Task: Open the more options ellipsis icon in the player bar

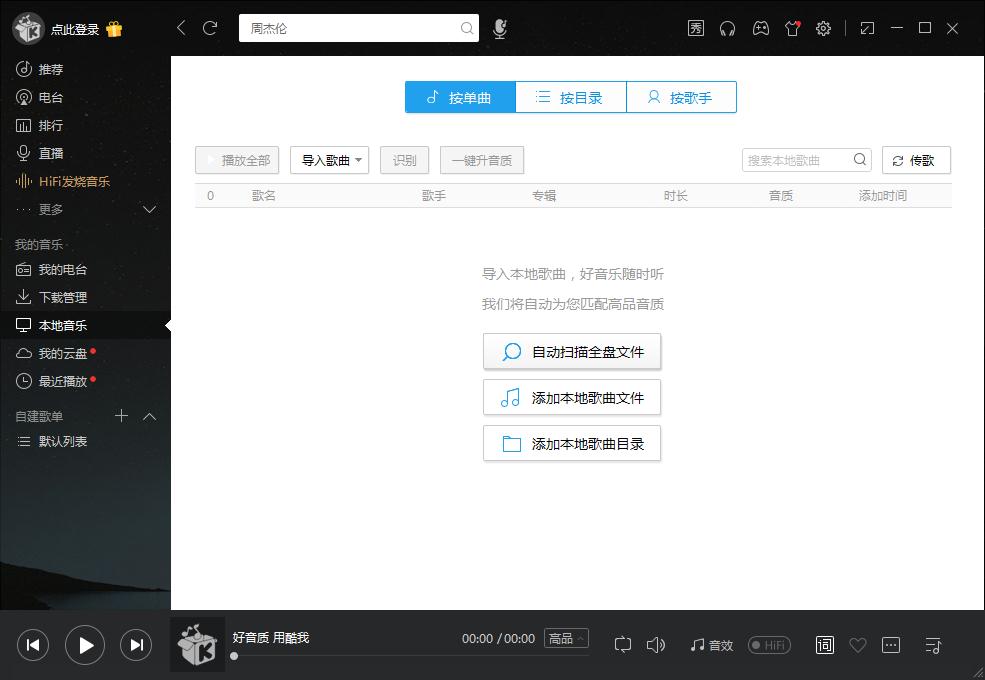Action: pos(891,645)
